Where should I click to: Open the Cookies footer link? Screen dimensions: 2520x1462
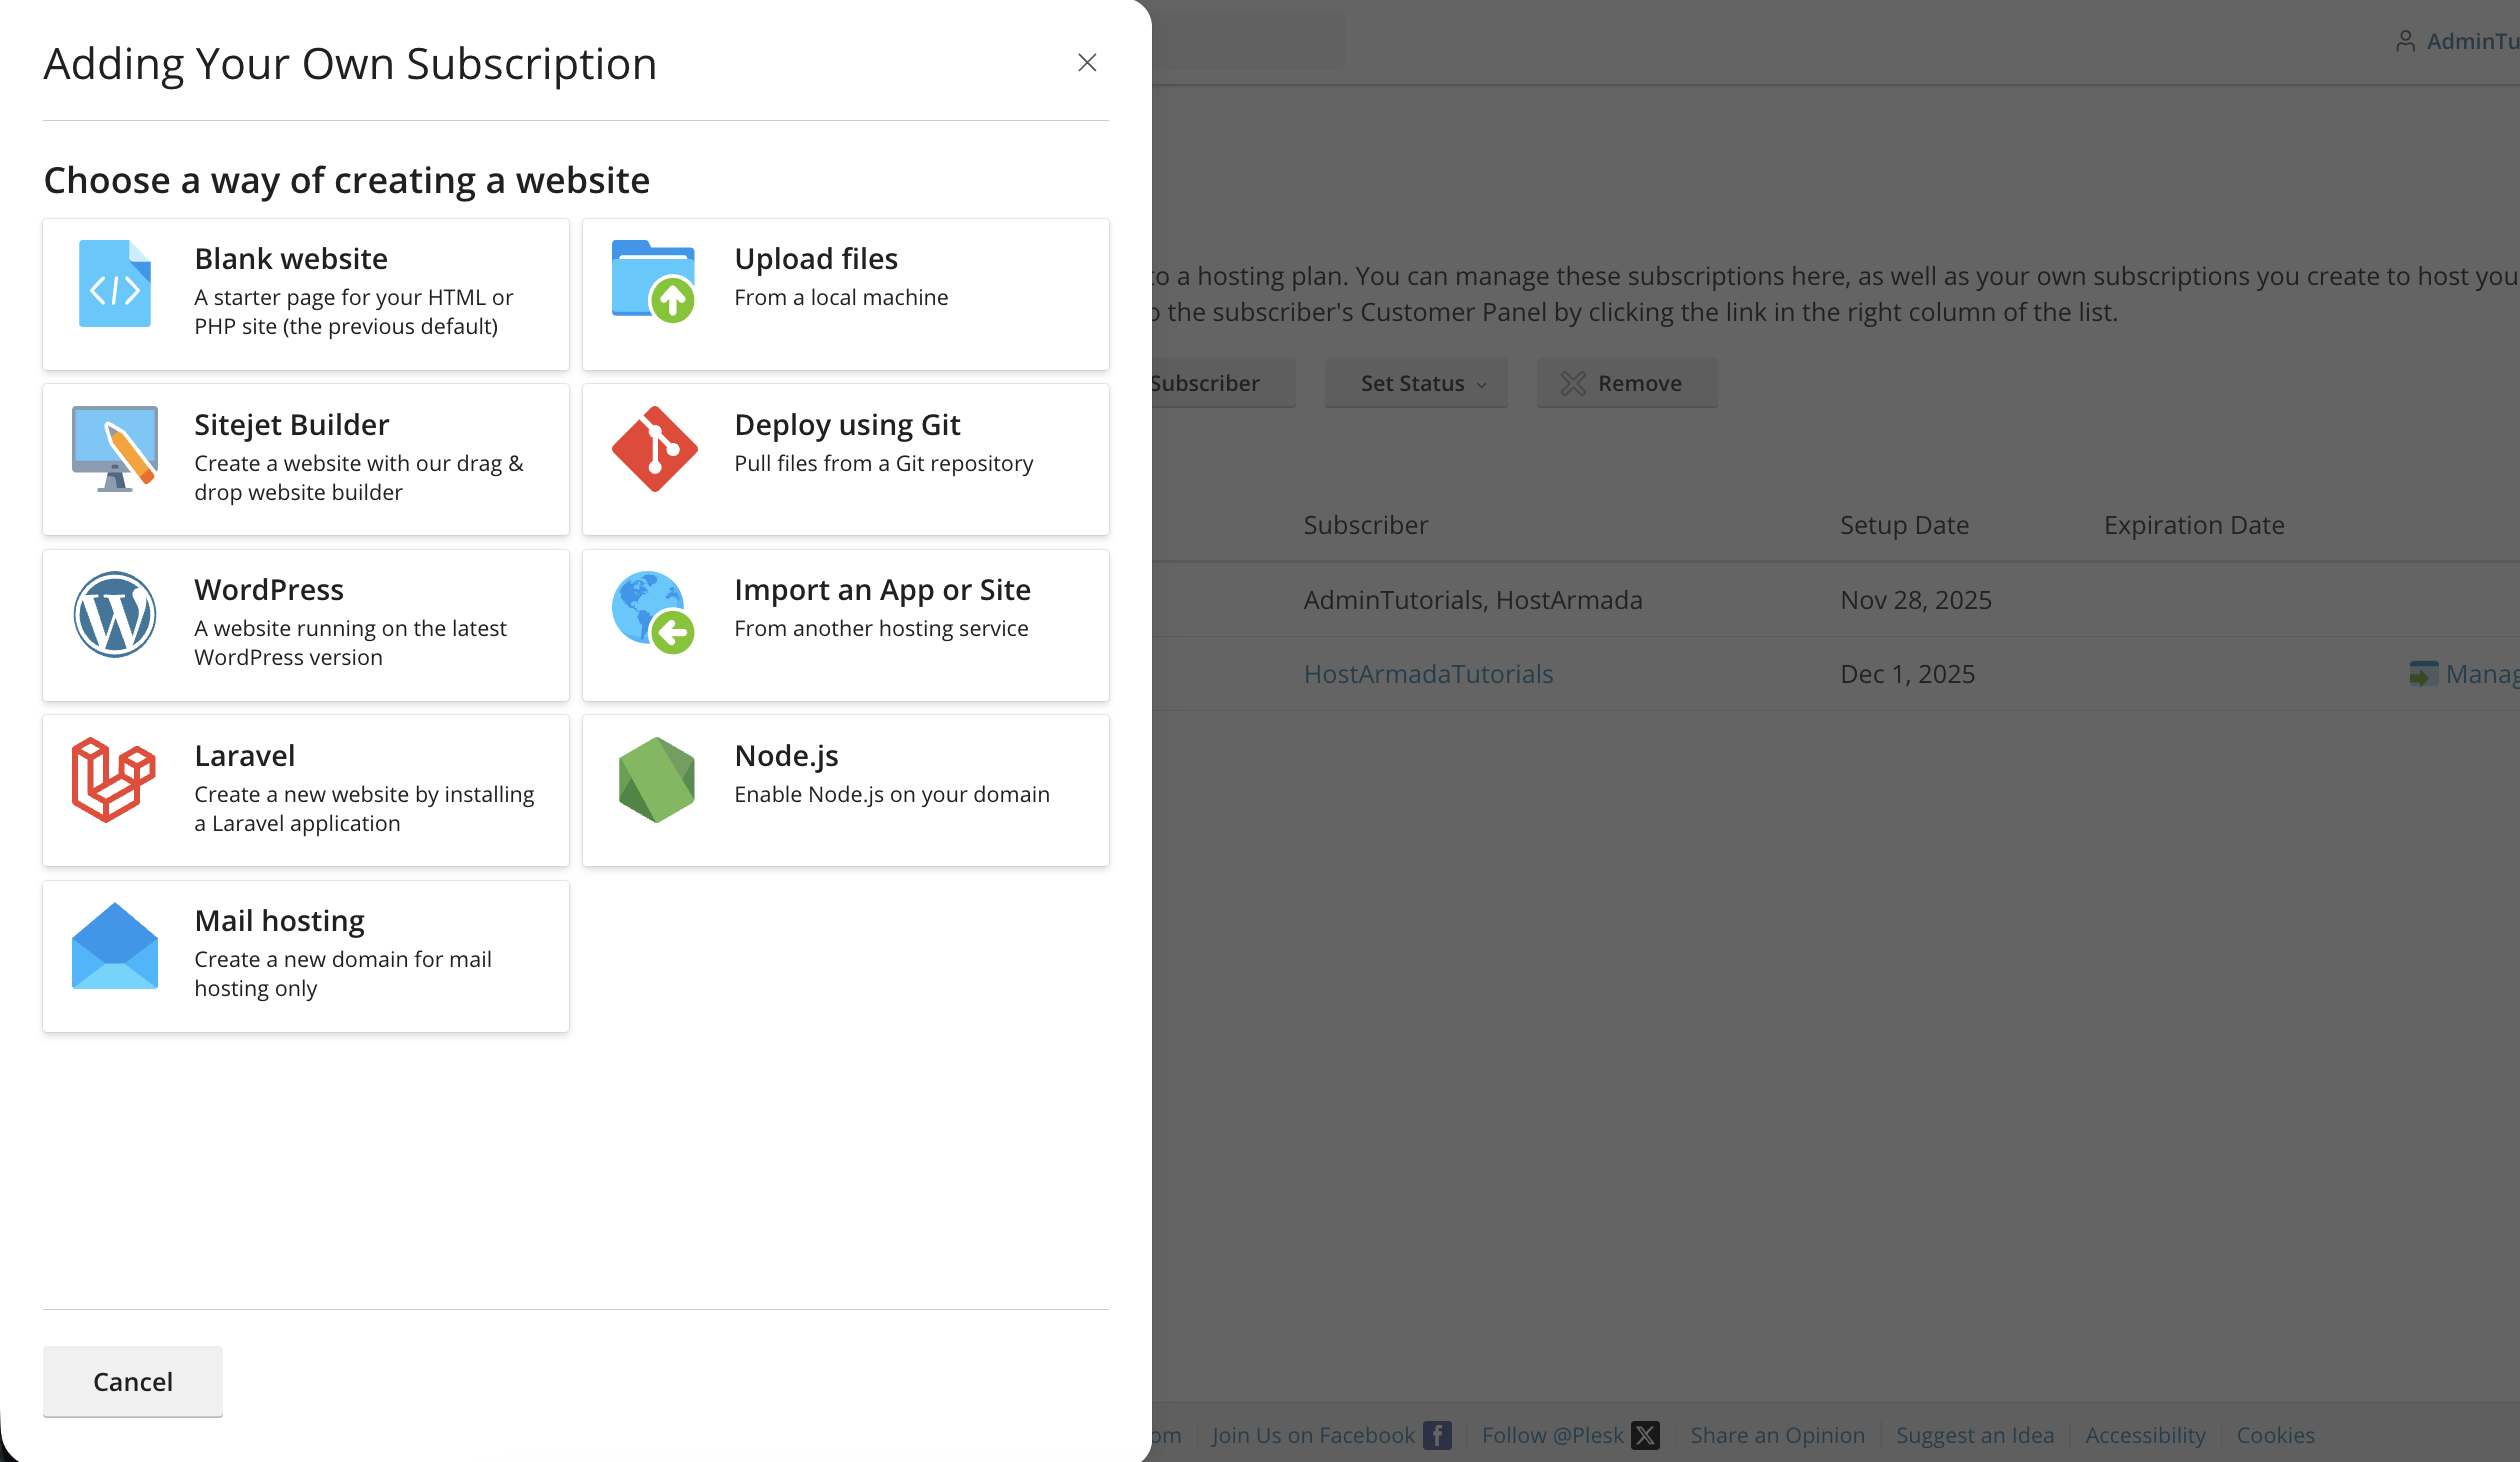point(2275,1435)
